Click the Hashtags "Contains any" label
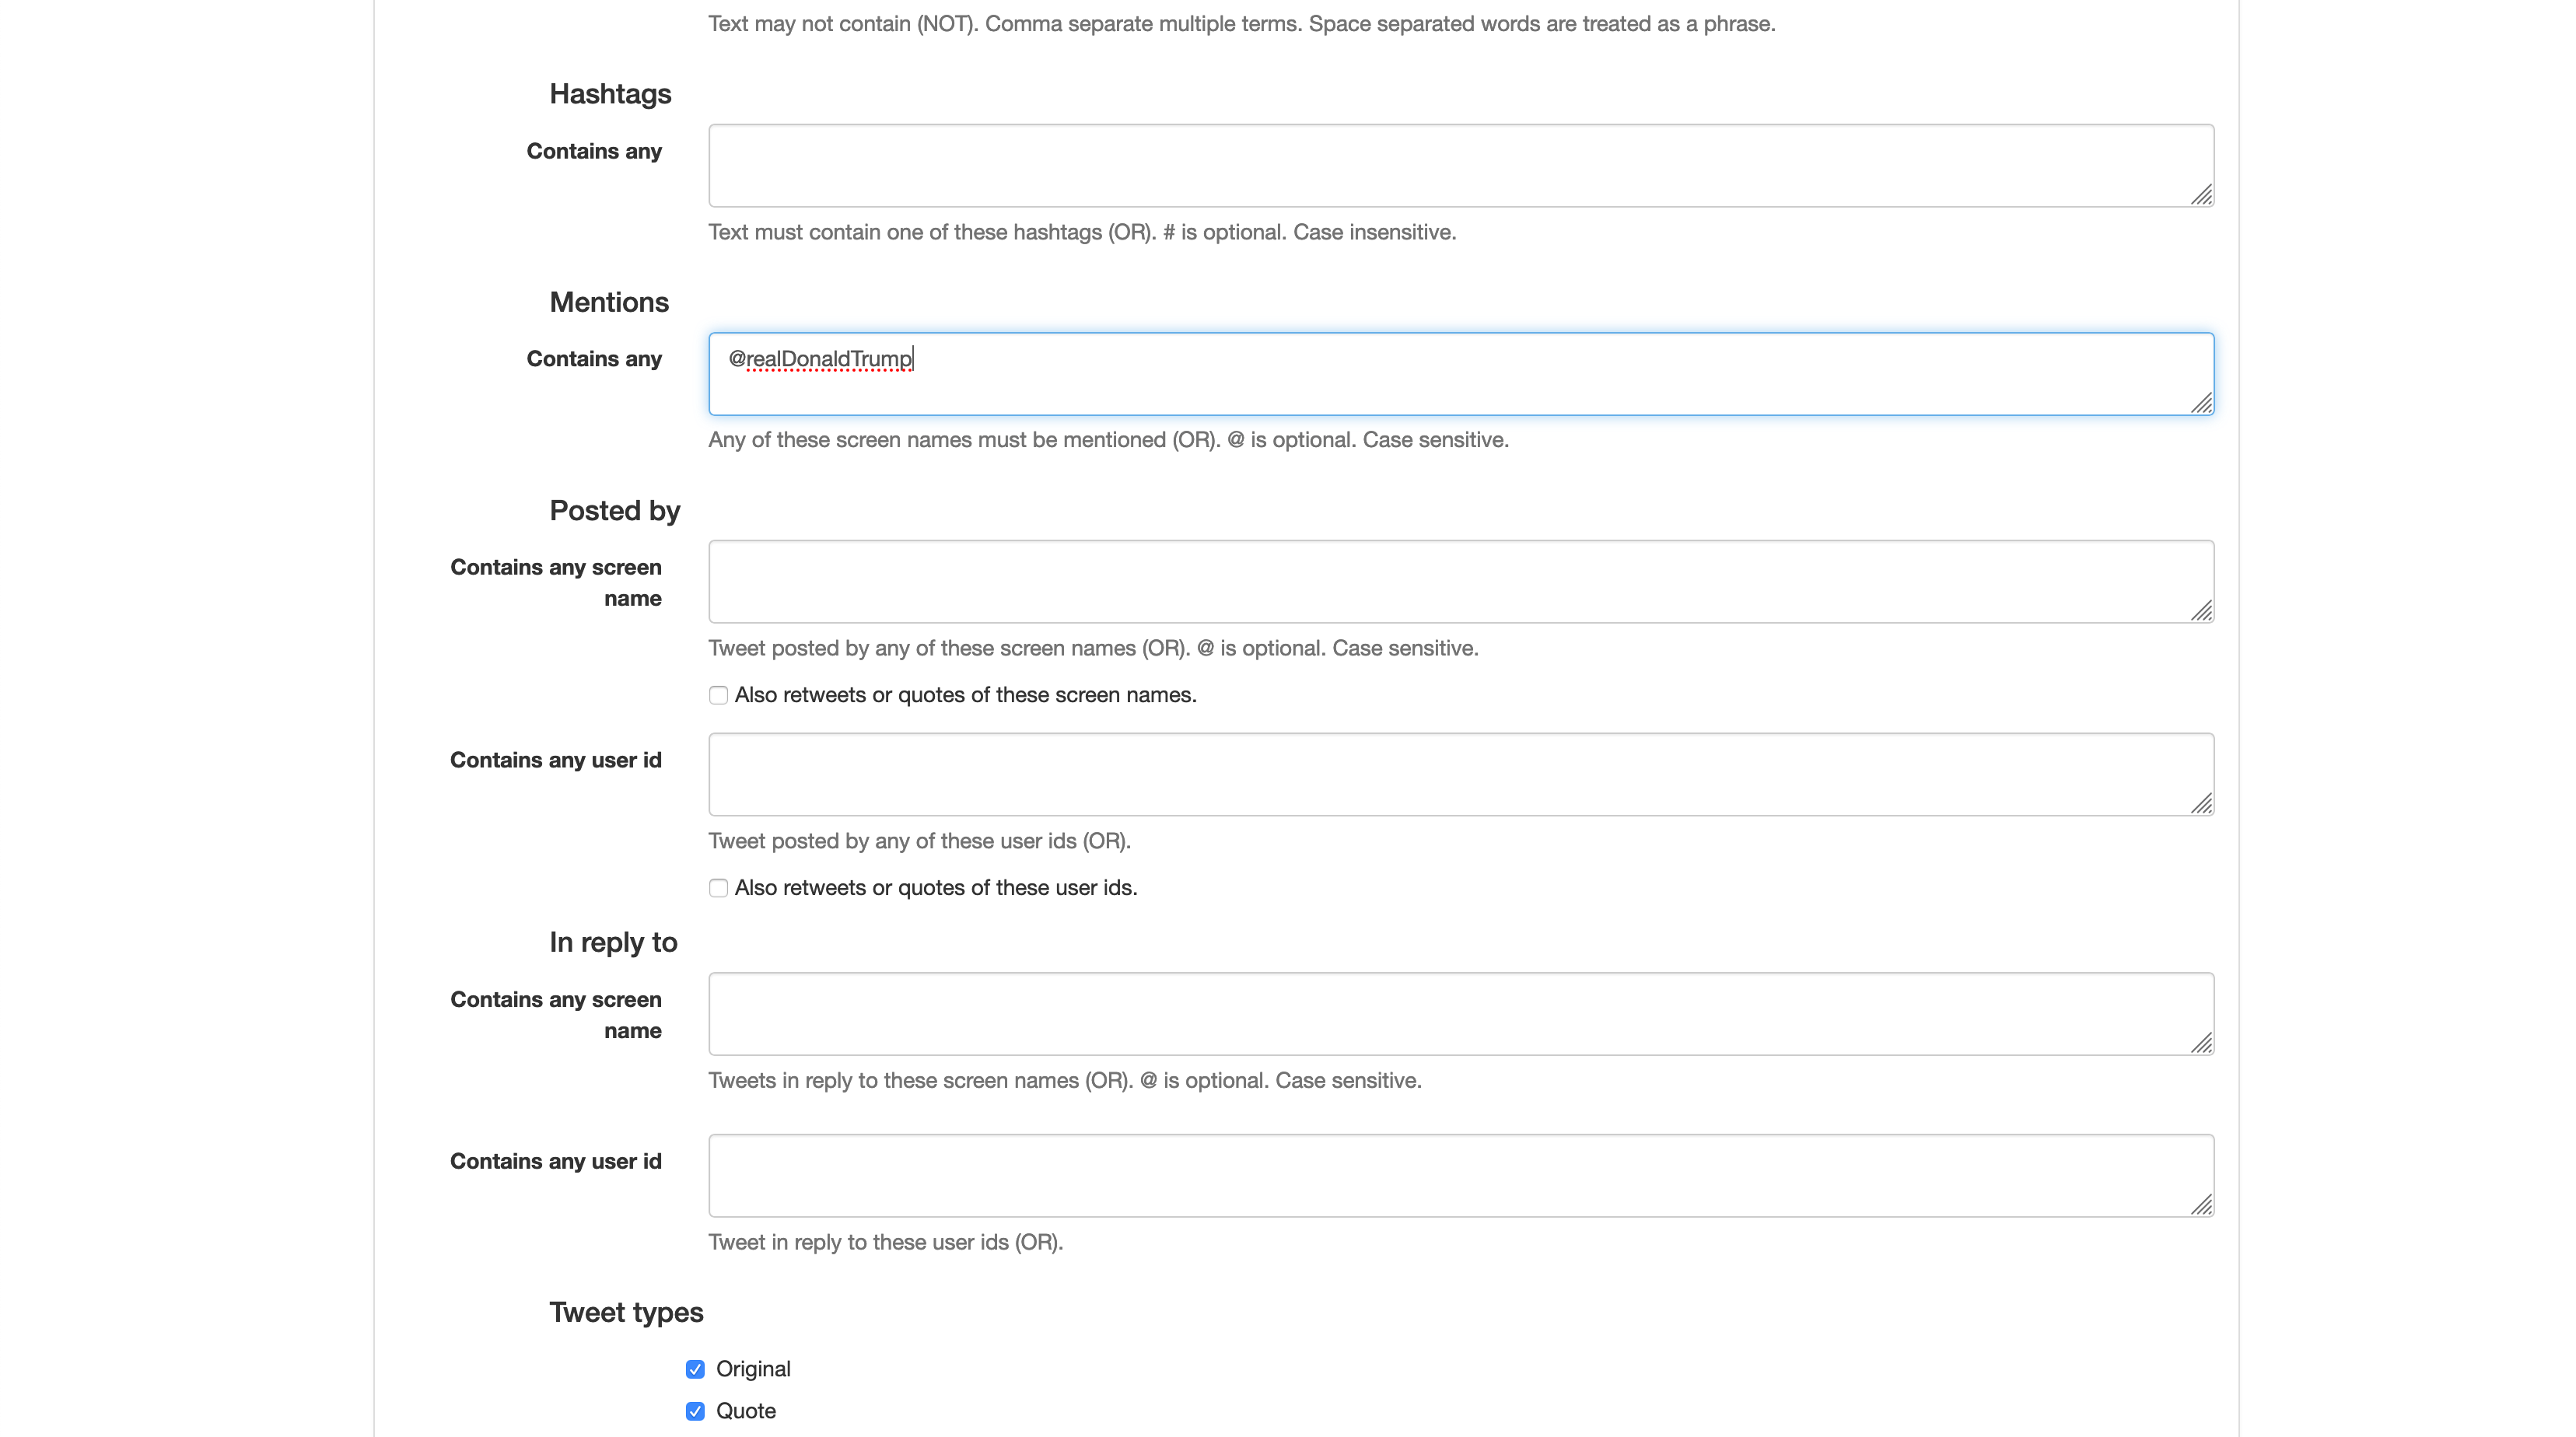 coord(594,151)
